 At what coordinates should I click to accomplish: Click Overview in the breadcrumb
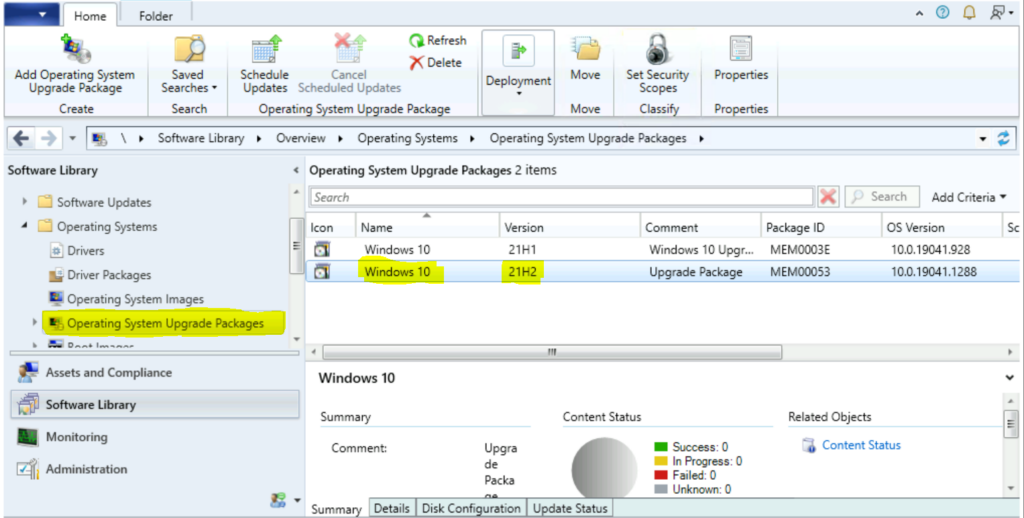point(300,138)
